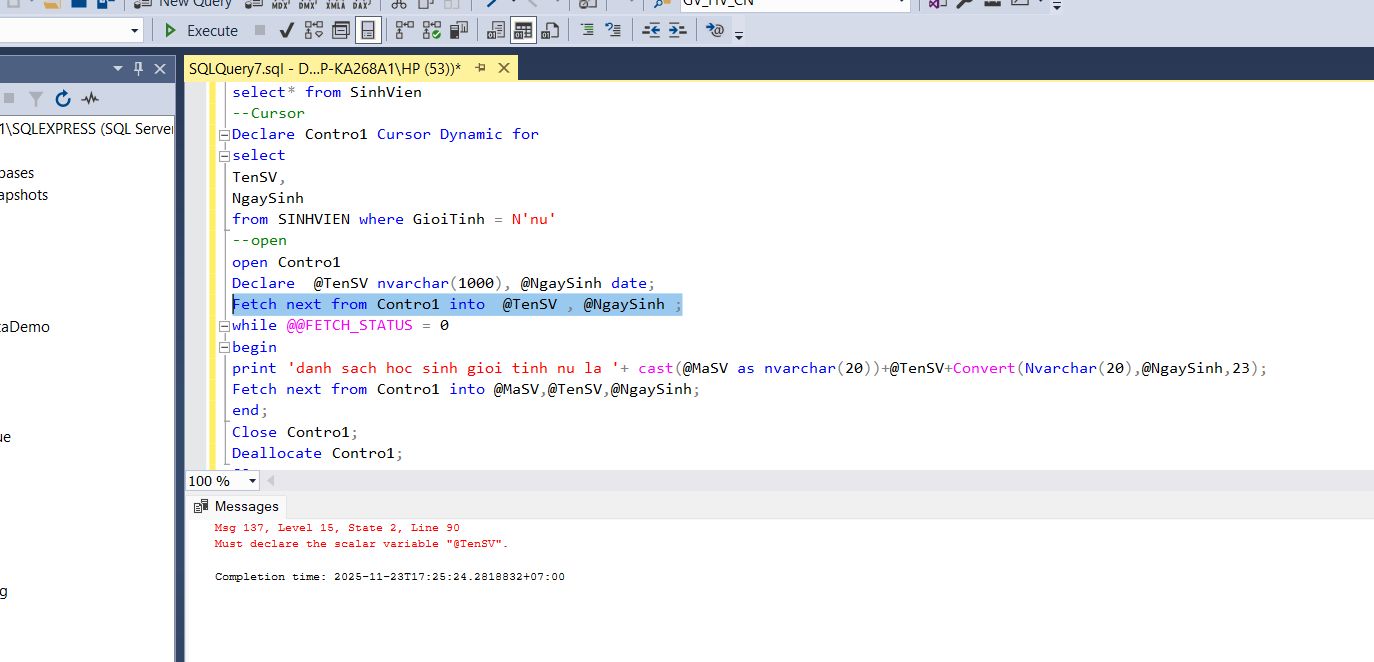This screenshot has height=662, width=1374.
Task: Pin the SQLQuery7.sql document tab
Action: tap(480, 68)
